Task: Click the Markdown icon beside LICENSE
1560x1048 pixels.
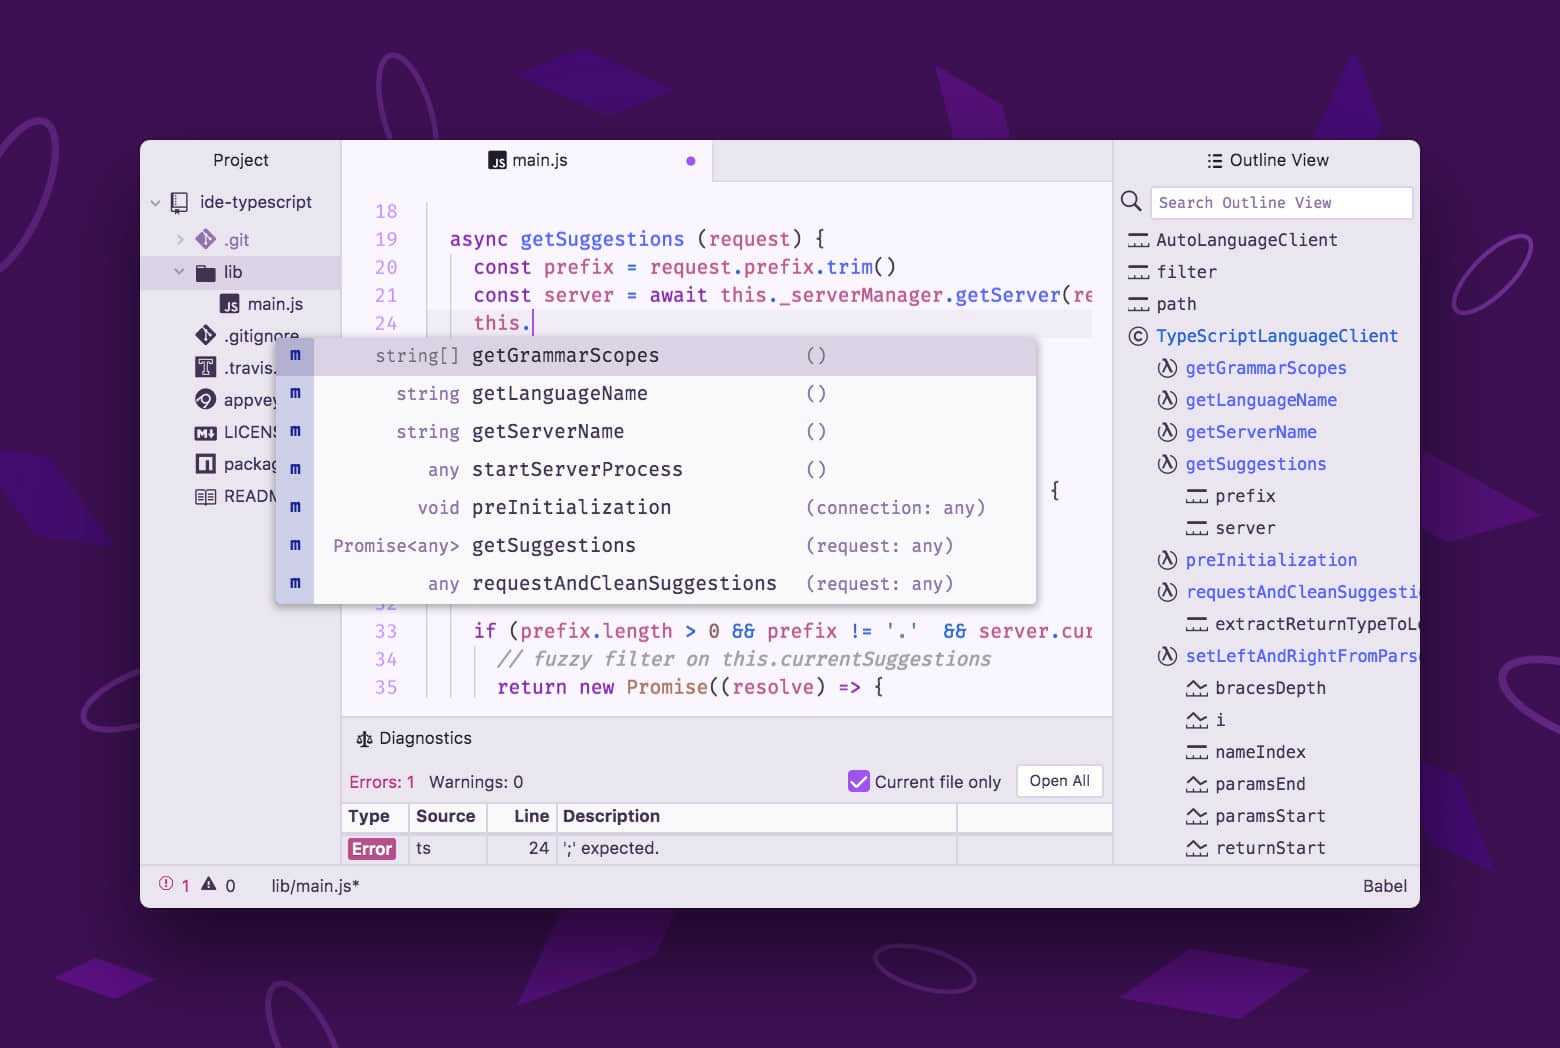Action: coord(204,431)
